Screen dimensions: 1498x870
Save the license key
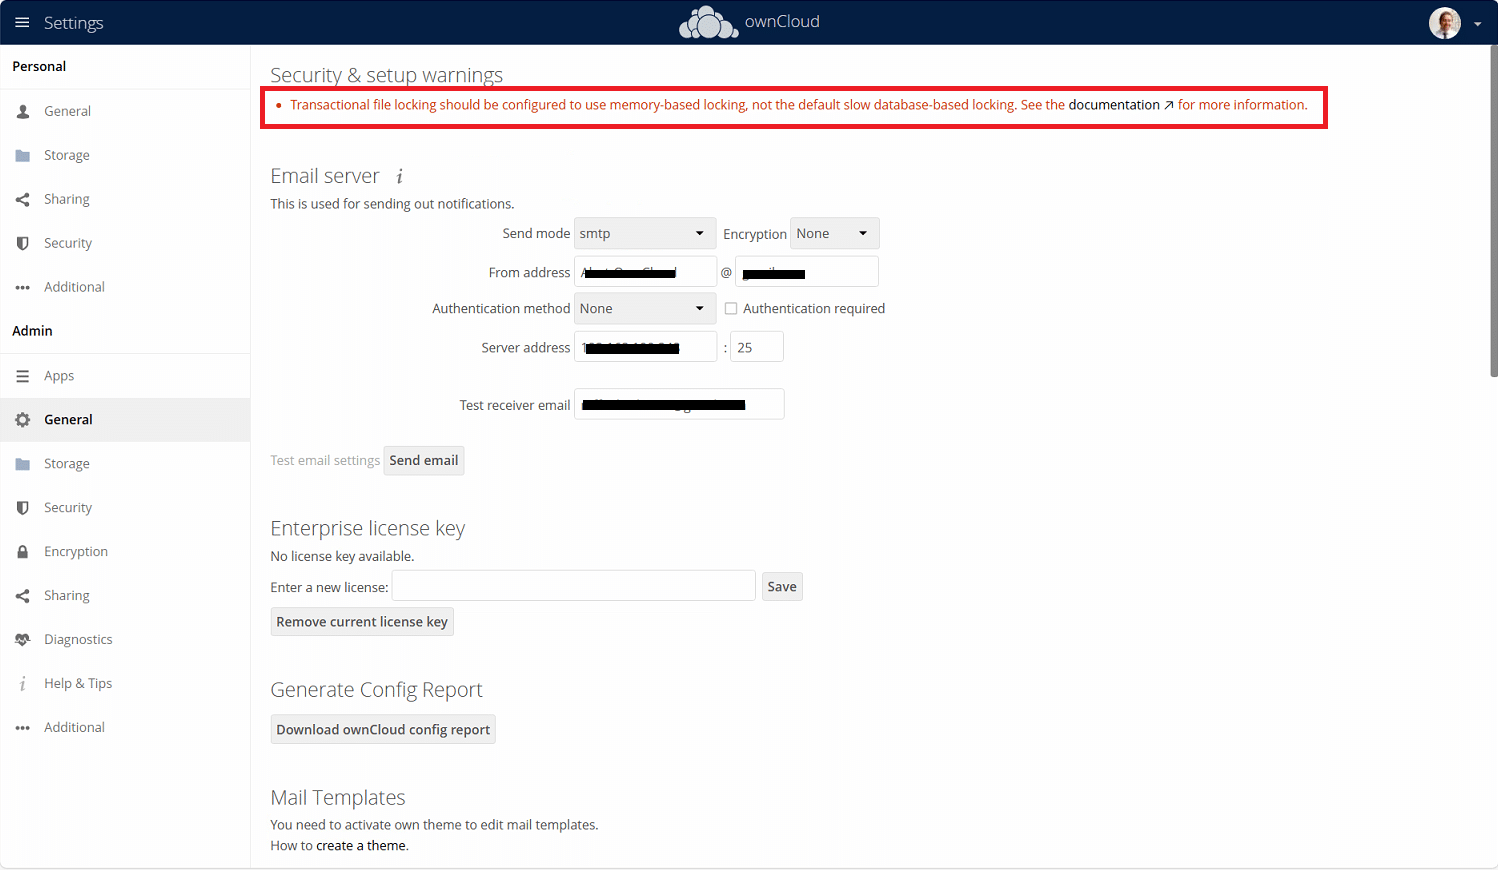[782, 586]
